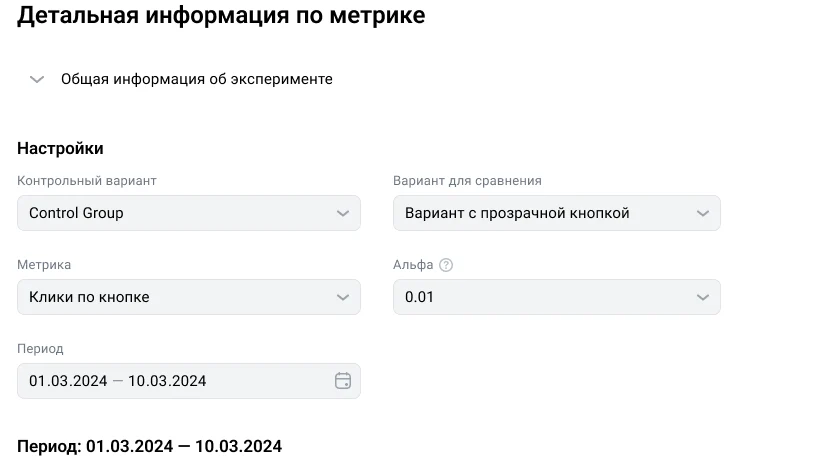Viewport: 822px width, 468px height.
Task: Open the calendar icon in Период field
Action: (343, 380)
